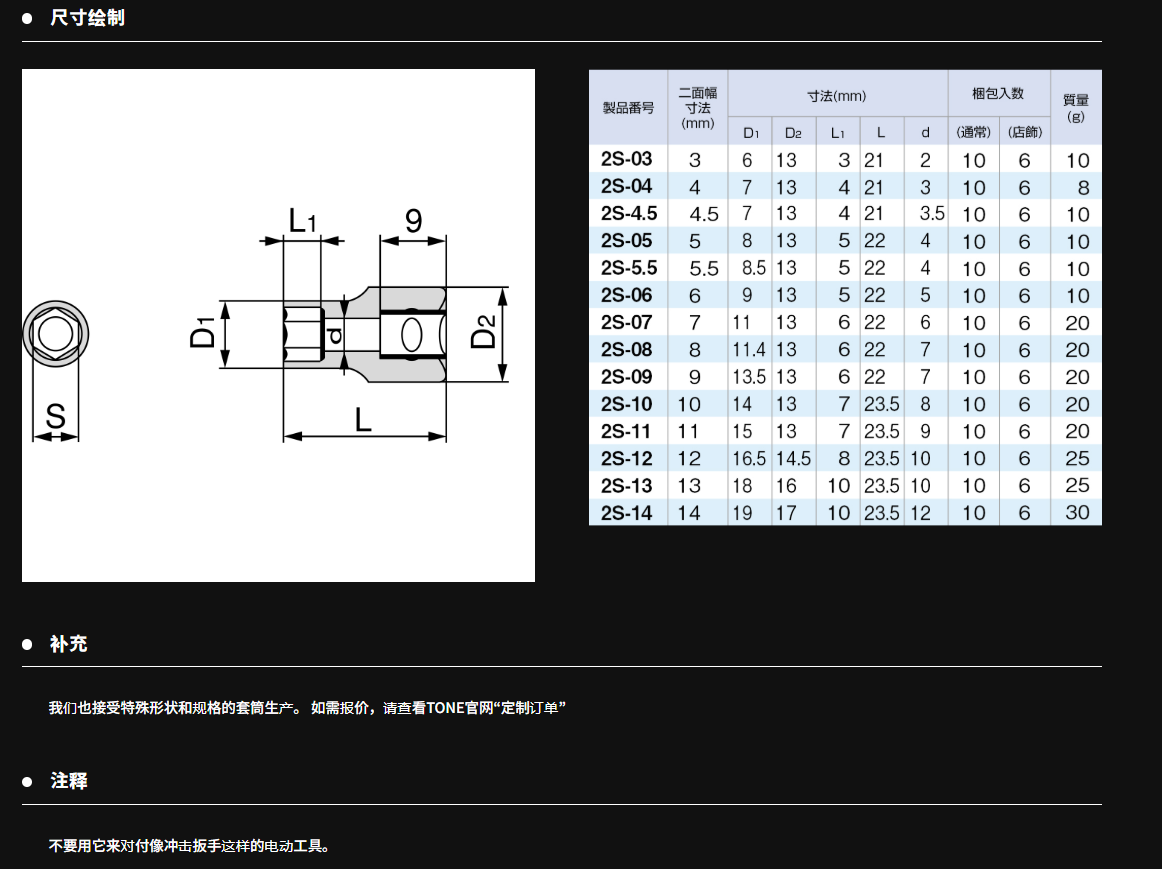Click the 尺寸绘制 section heading
This screenshot has width=1162, height=869.
(x=87, y=18)
